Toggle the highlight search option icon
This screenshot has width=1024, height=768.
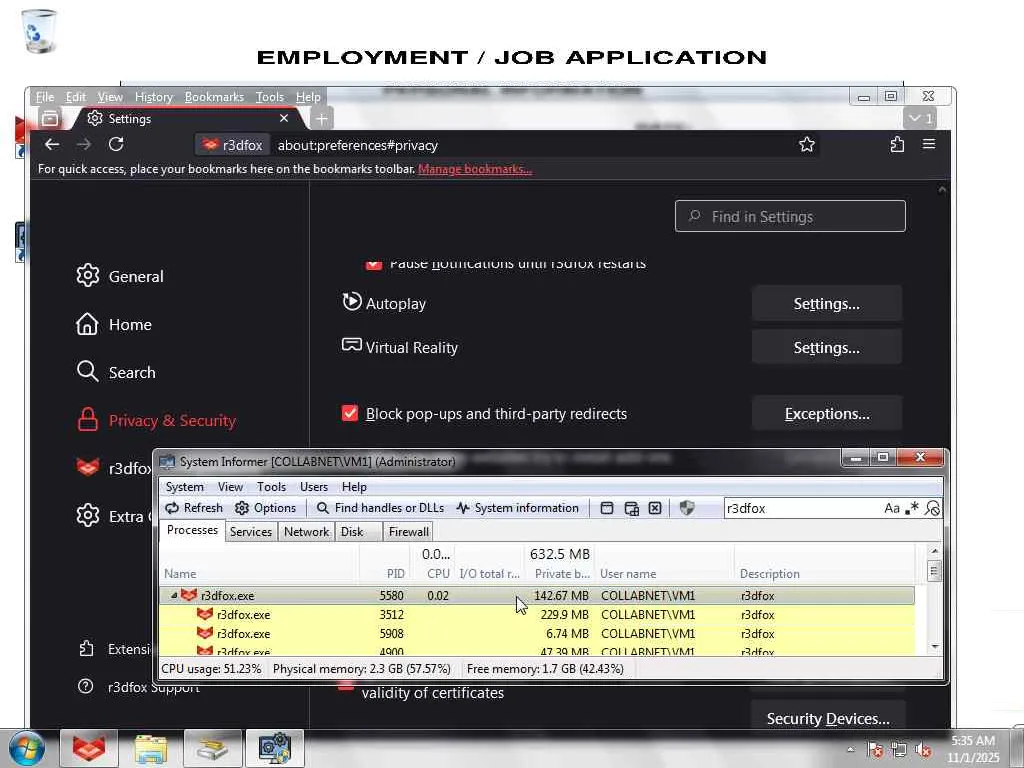(x=933, y=508)
